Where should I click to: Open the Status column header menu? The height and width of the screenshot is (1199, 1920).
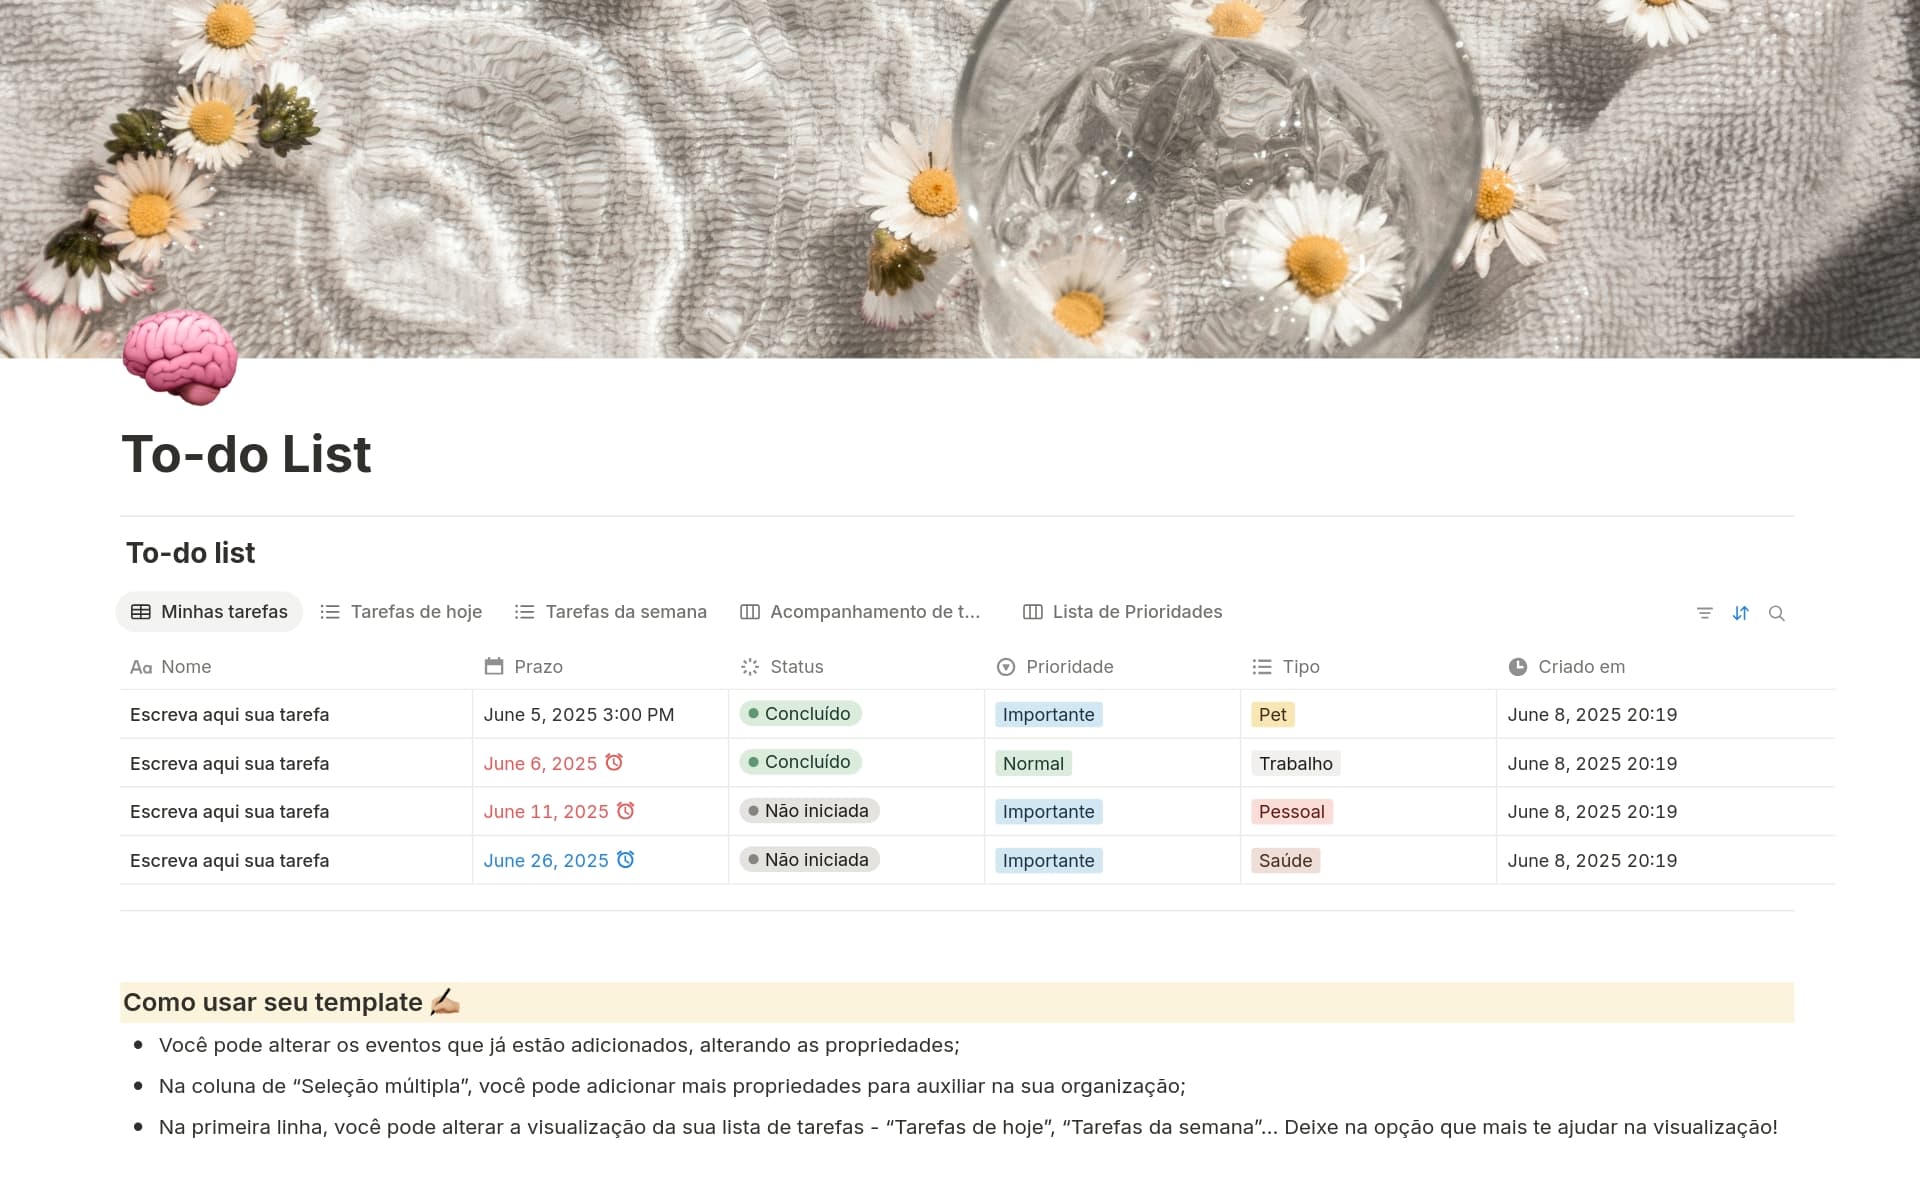pos(796,667)
